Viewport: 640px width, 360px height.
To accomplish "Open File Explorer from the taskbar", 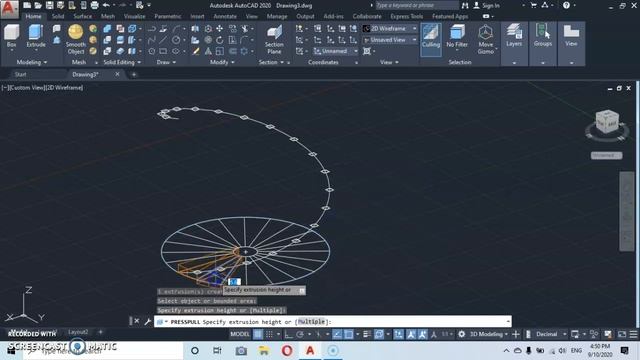I will (264, 351).
